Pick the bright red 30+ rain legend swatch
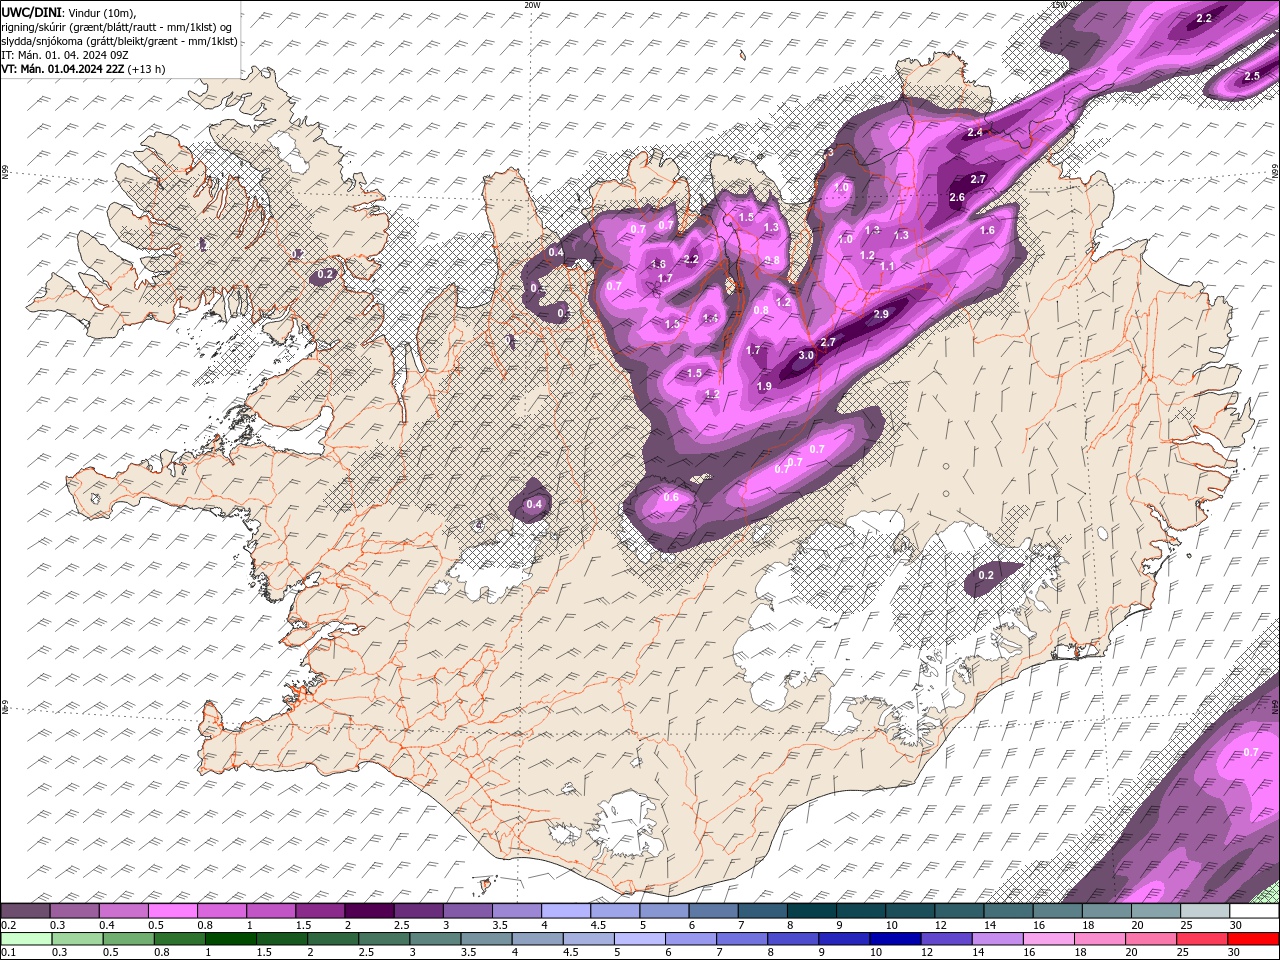 pyautogui.click(x=1253, y=939)
